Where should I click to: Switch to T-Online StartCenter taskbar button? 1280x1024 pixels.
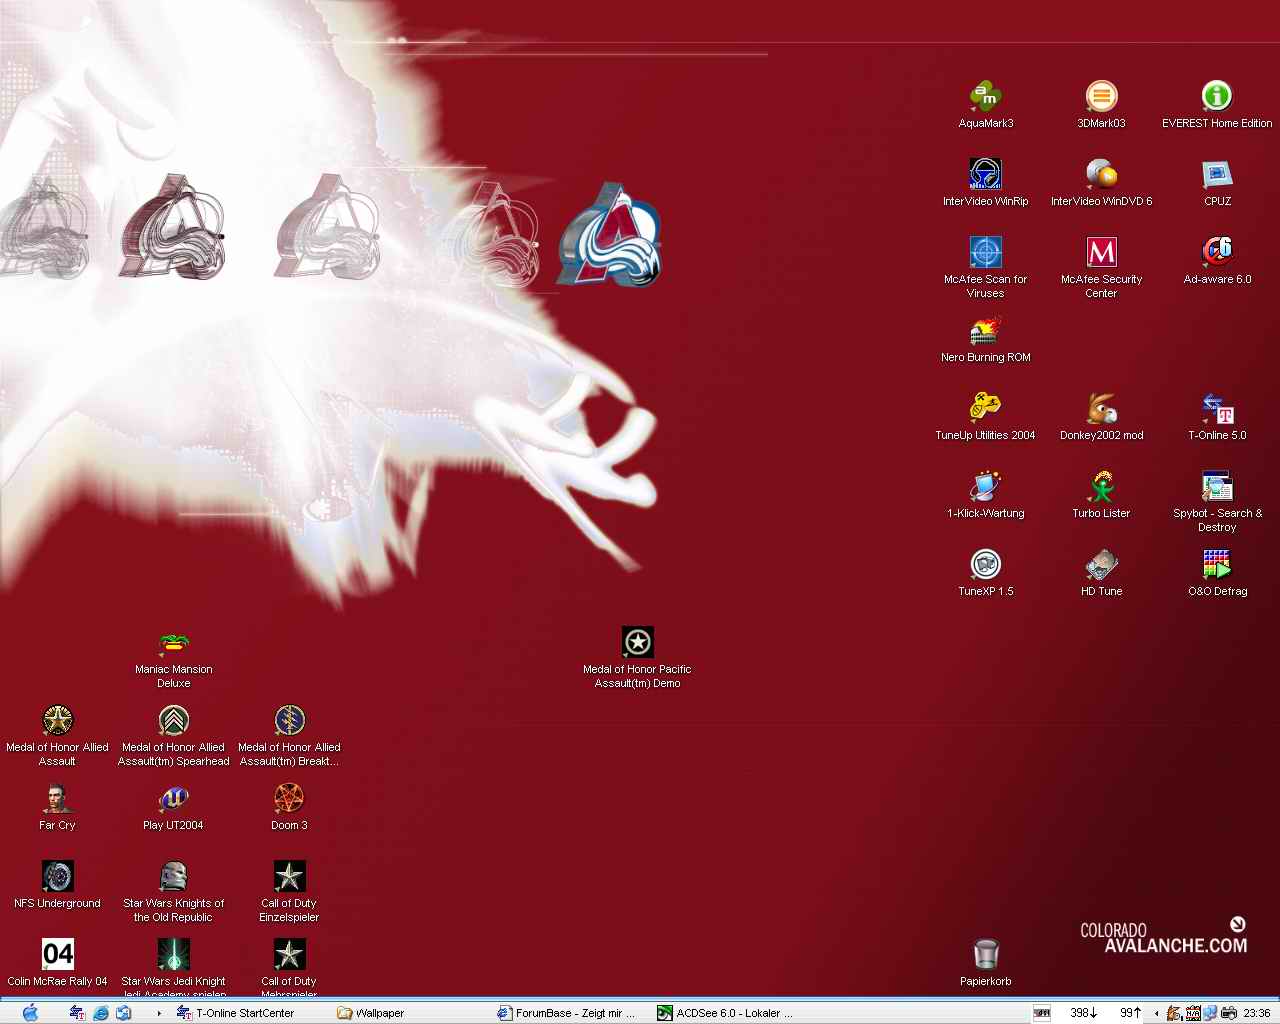(x=235, y=1013)
